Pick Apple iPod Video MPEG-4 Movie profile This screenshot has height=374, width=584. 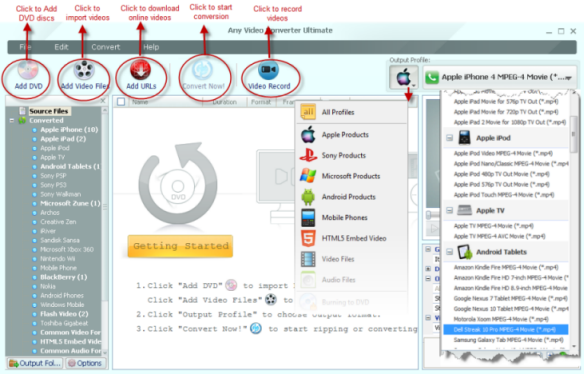(503, 153)
